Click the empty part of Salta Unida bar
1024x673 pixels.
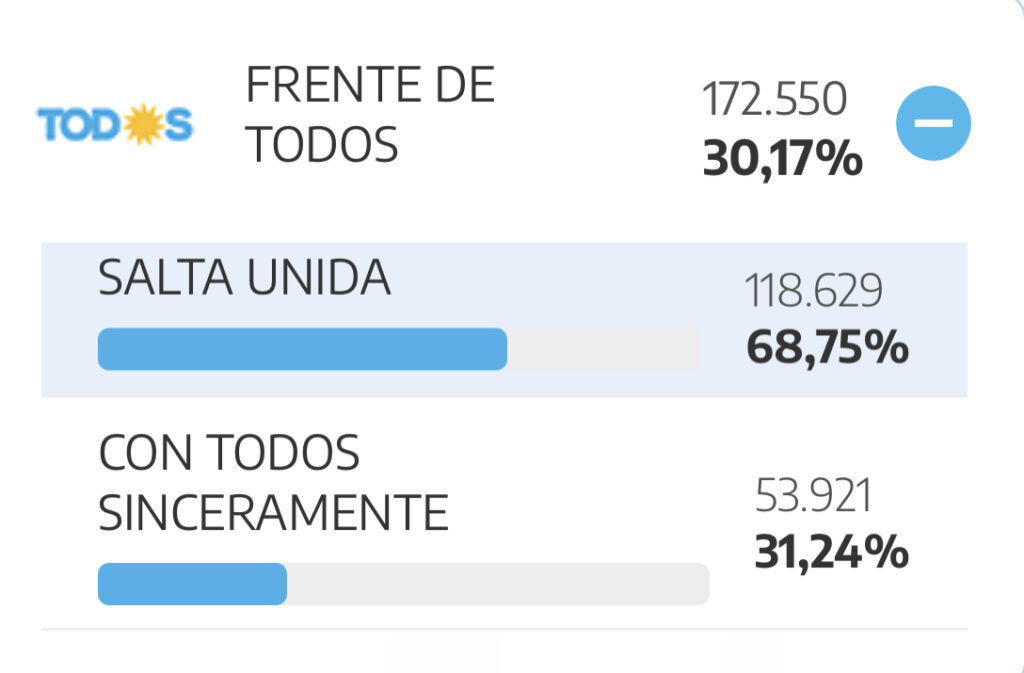tap(603, 349)
